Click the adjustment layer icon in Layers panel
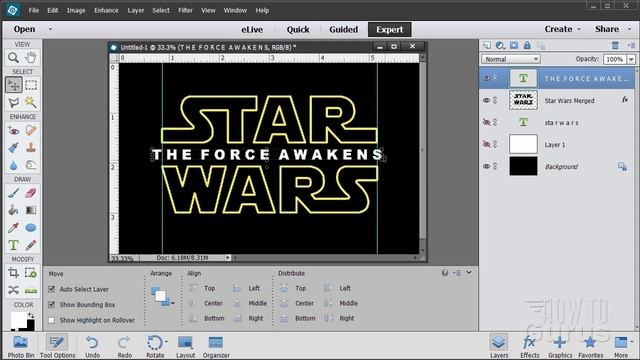 point(500,45)
